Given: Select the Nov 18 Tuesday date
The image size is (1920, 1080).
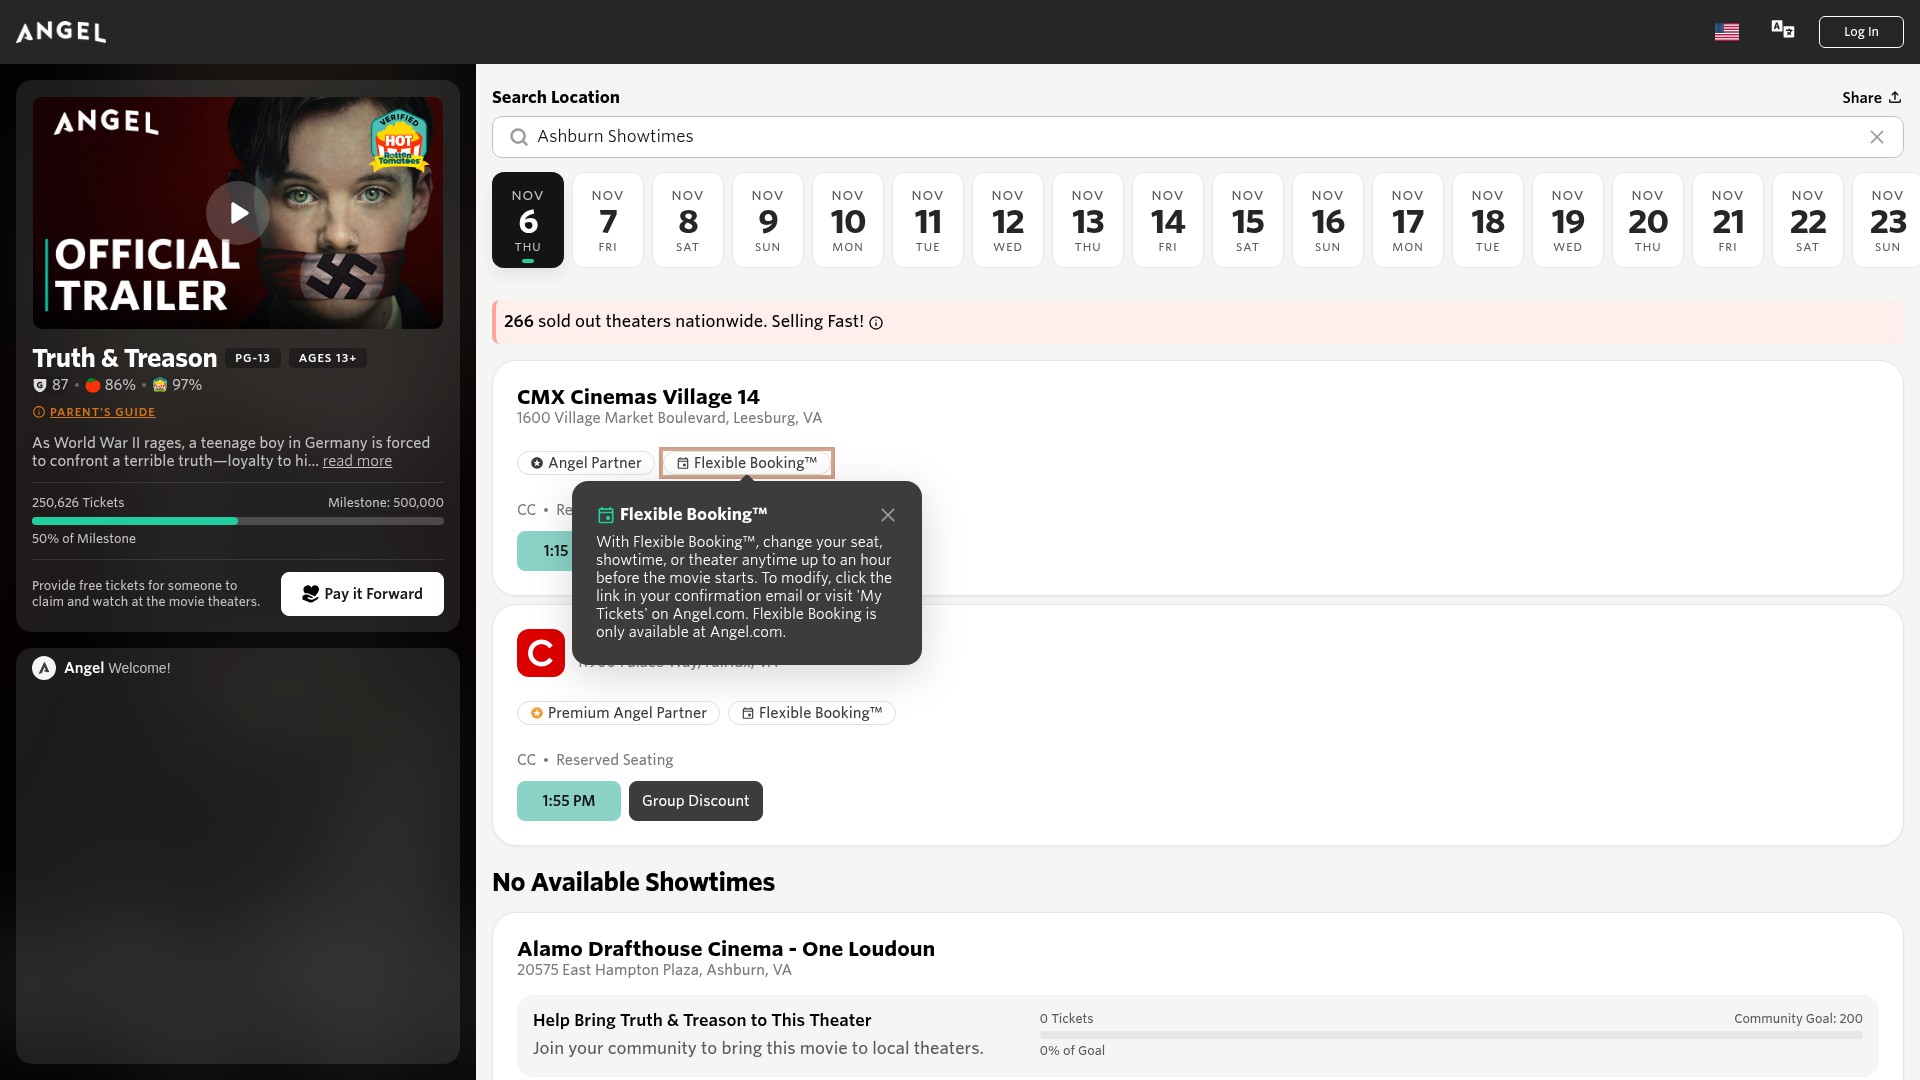Looking at the screenshot, I should click(1488, 220).
